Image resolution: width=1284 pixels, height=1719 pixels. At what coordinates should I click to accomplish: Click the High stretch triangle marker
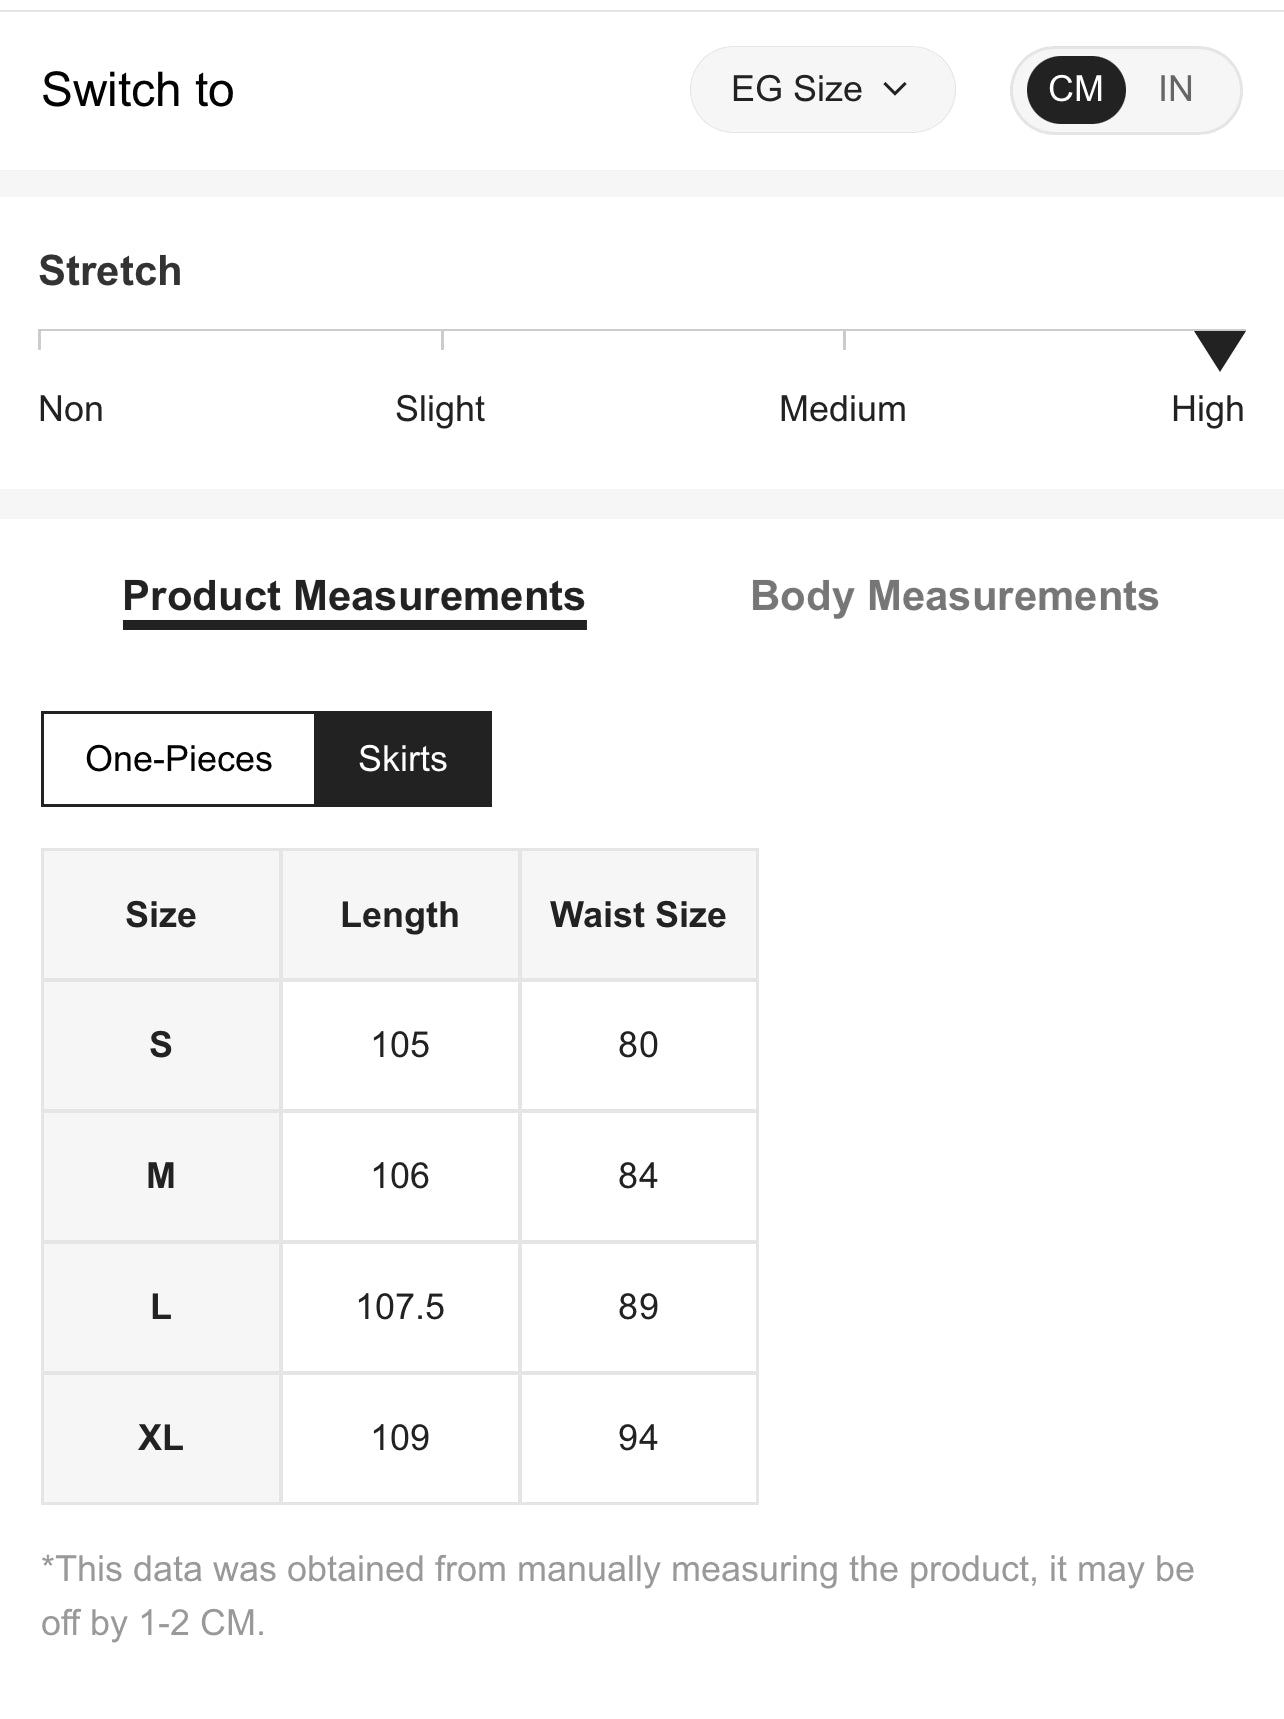tap(1219, 349)
